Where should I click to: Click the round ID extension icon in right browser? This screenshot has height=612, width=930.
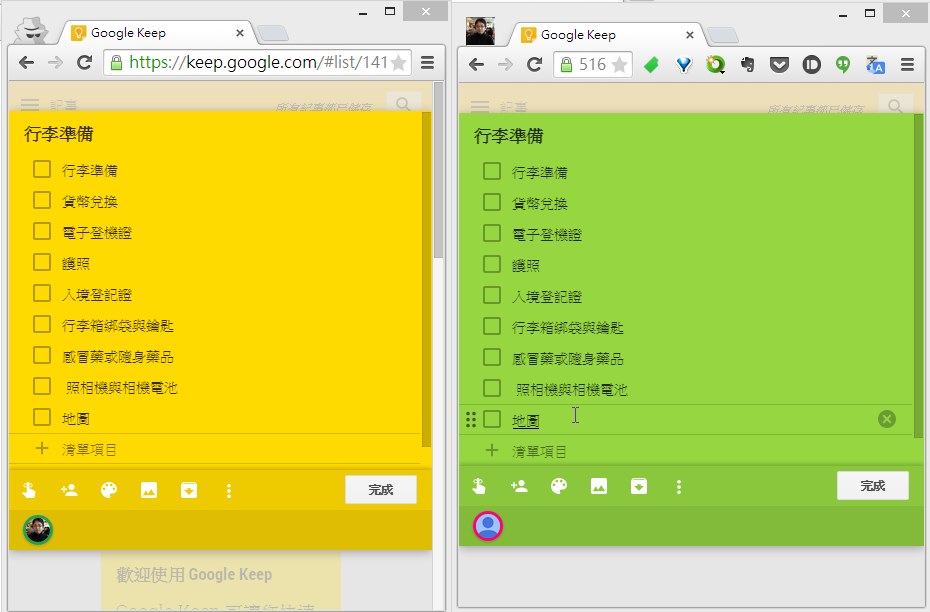coord(811,64)
